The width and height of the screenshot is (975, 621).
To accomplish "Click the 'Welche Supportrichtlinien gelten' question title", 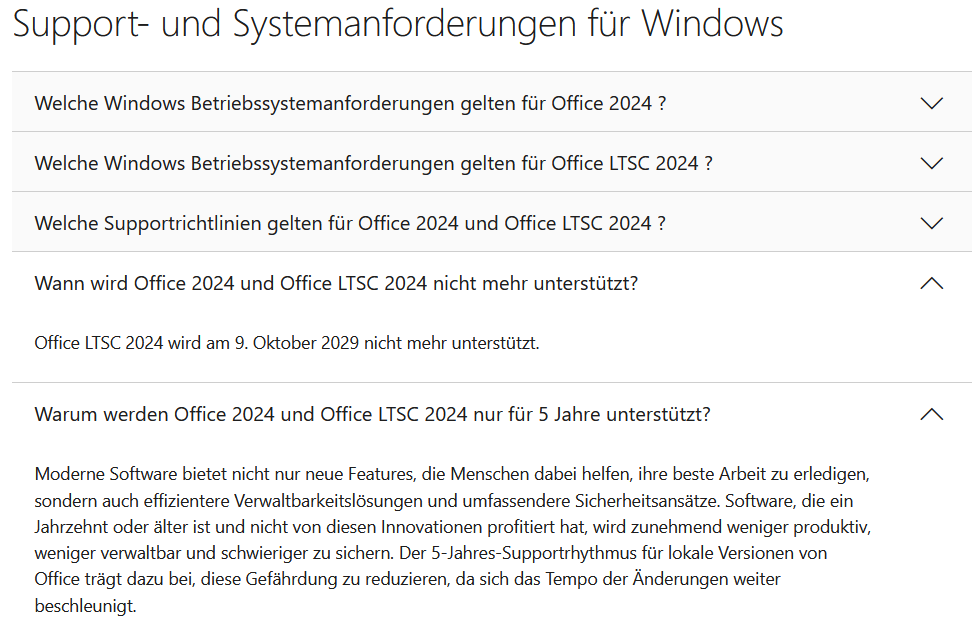I will coord(350,223).
